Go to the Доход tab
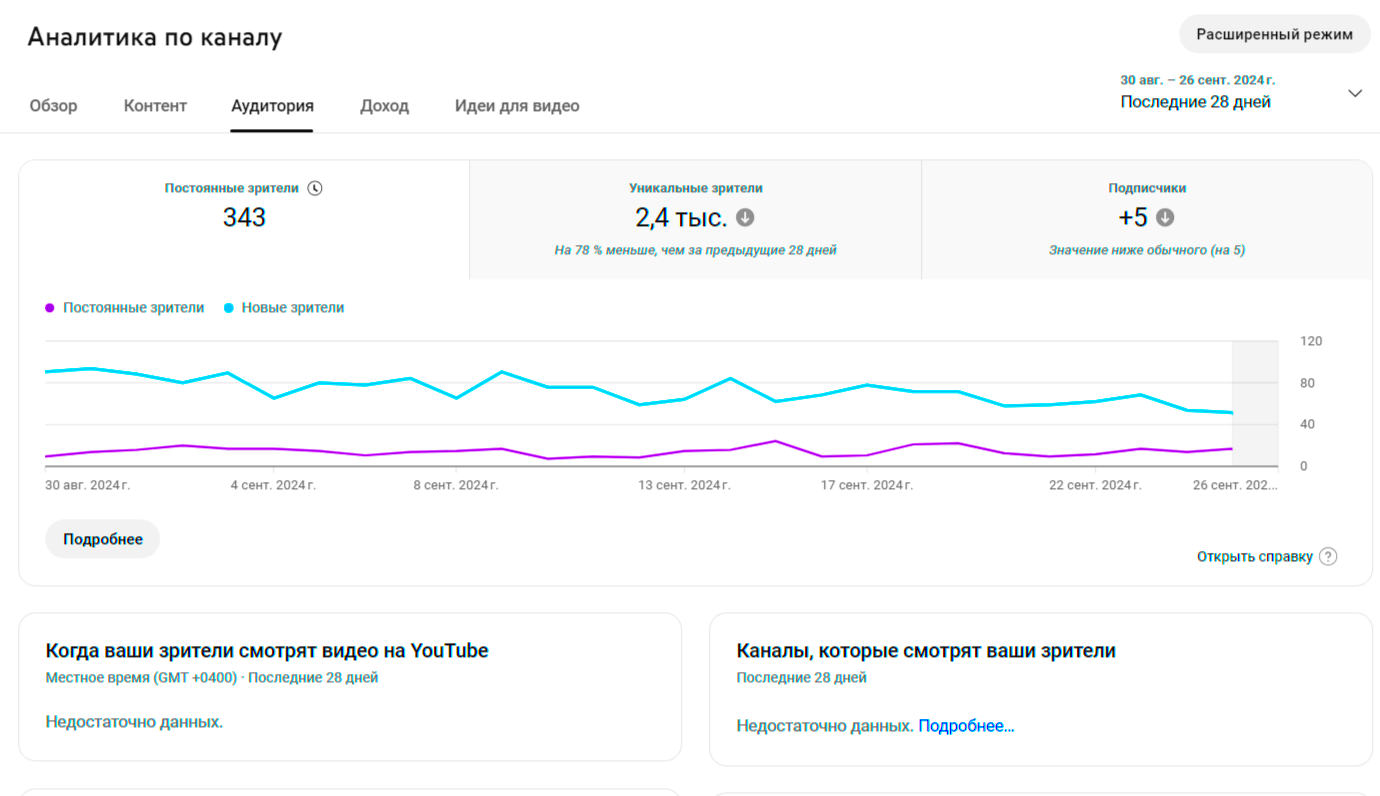The height and width of the screenshot is (796, 1380). point(384,106)
